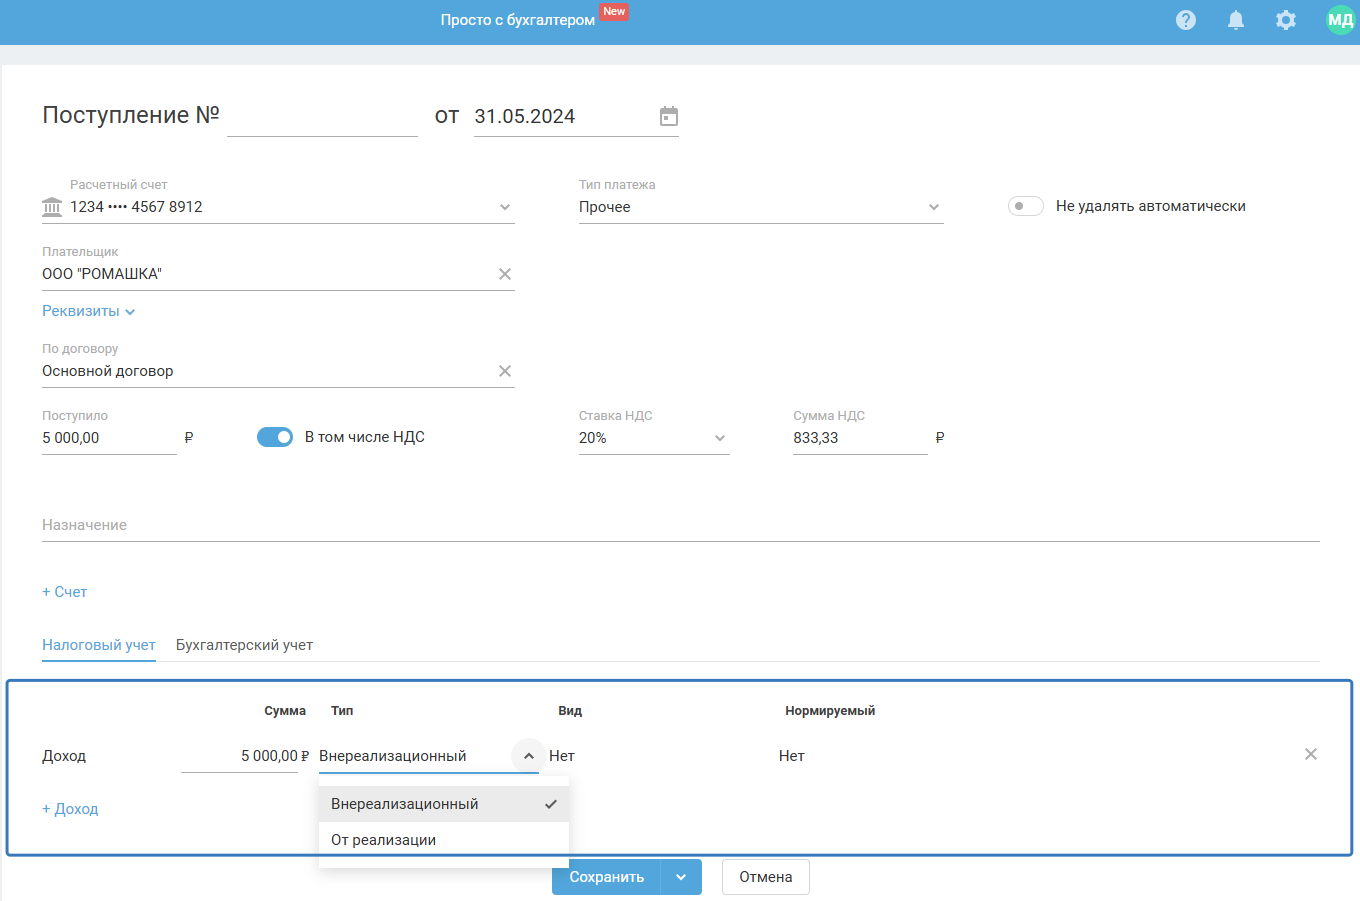Click the Назначение input field
The image size is (1360, 901).
point(680,525)
